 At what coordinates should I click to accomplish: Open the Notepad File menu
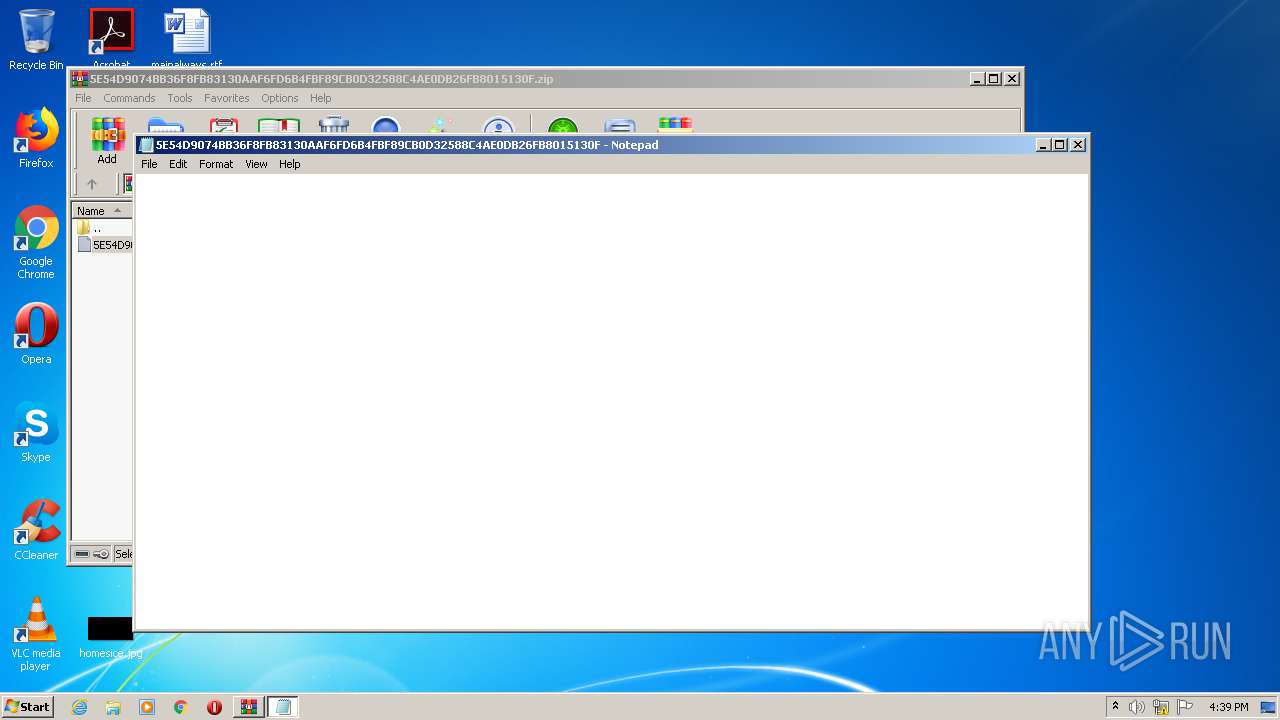149,164
